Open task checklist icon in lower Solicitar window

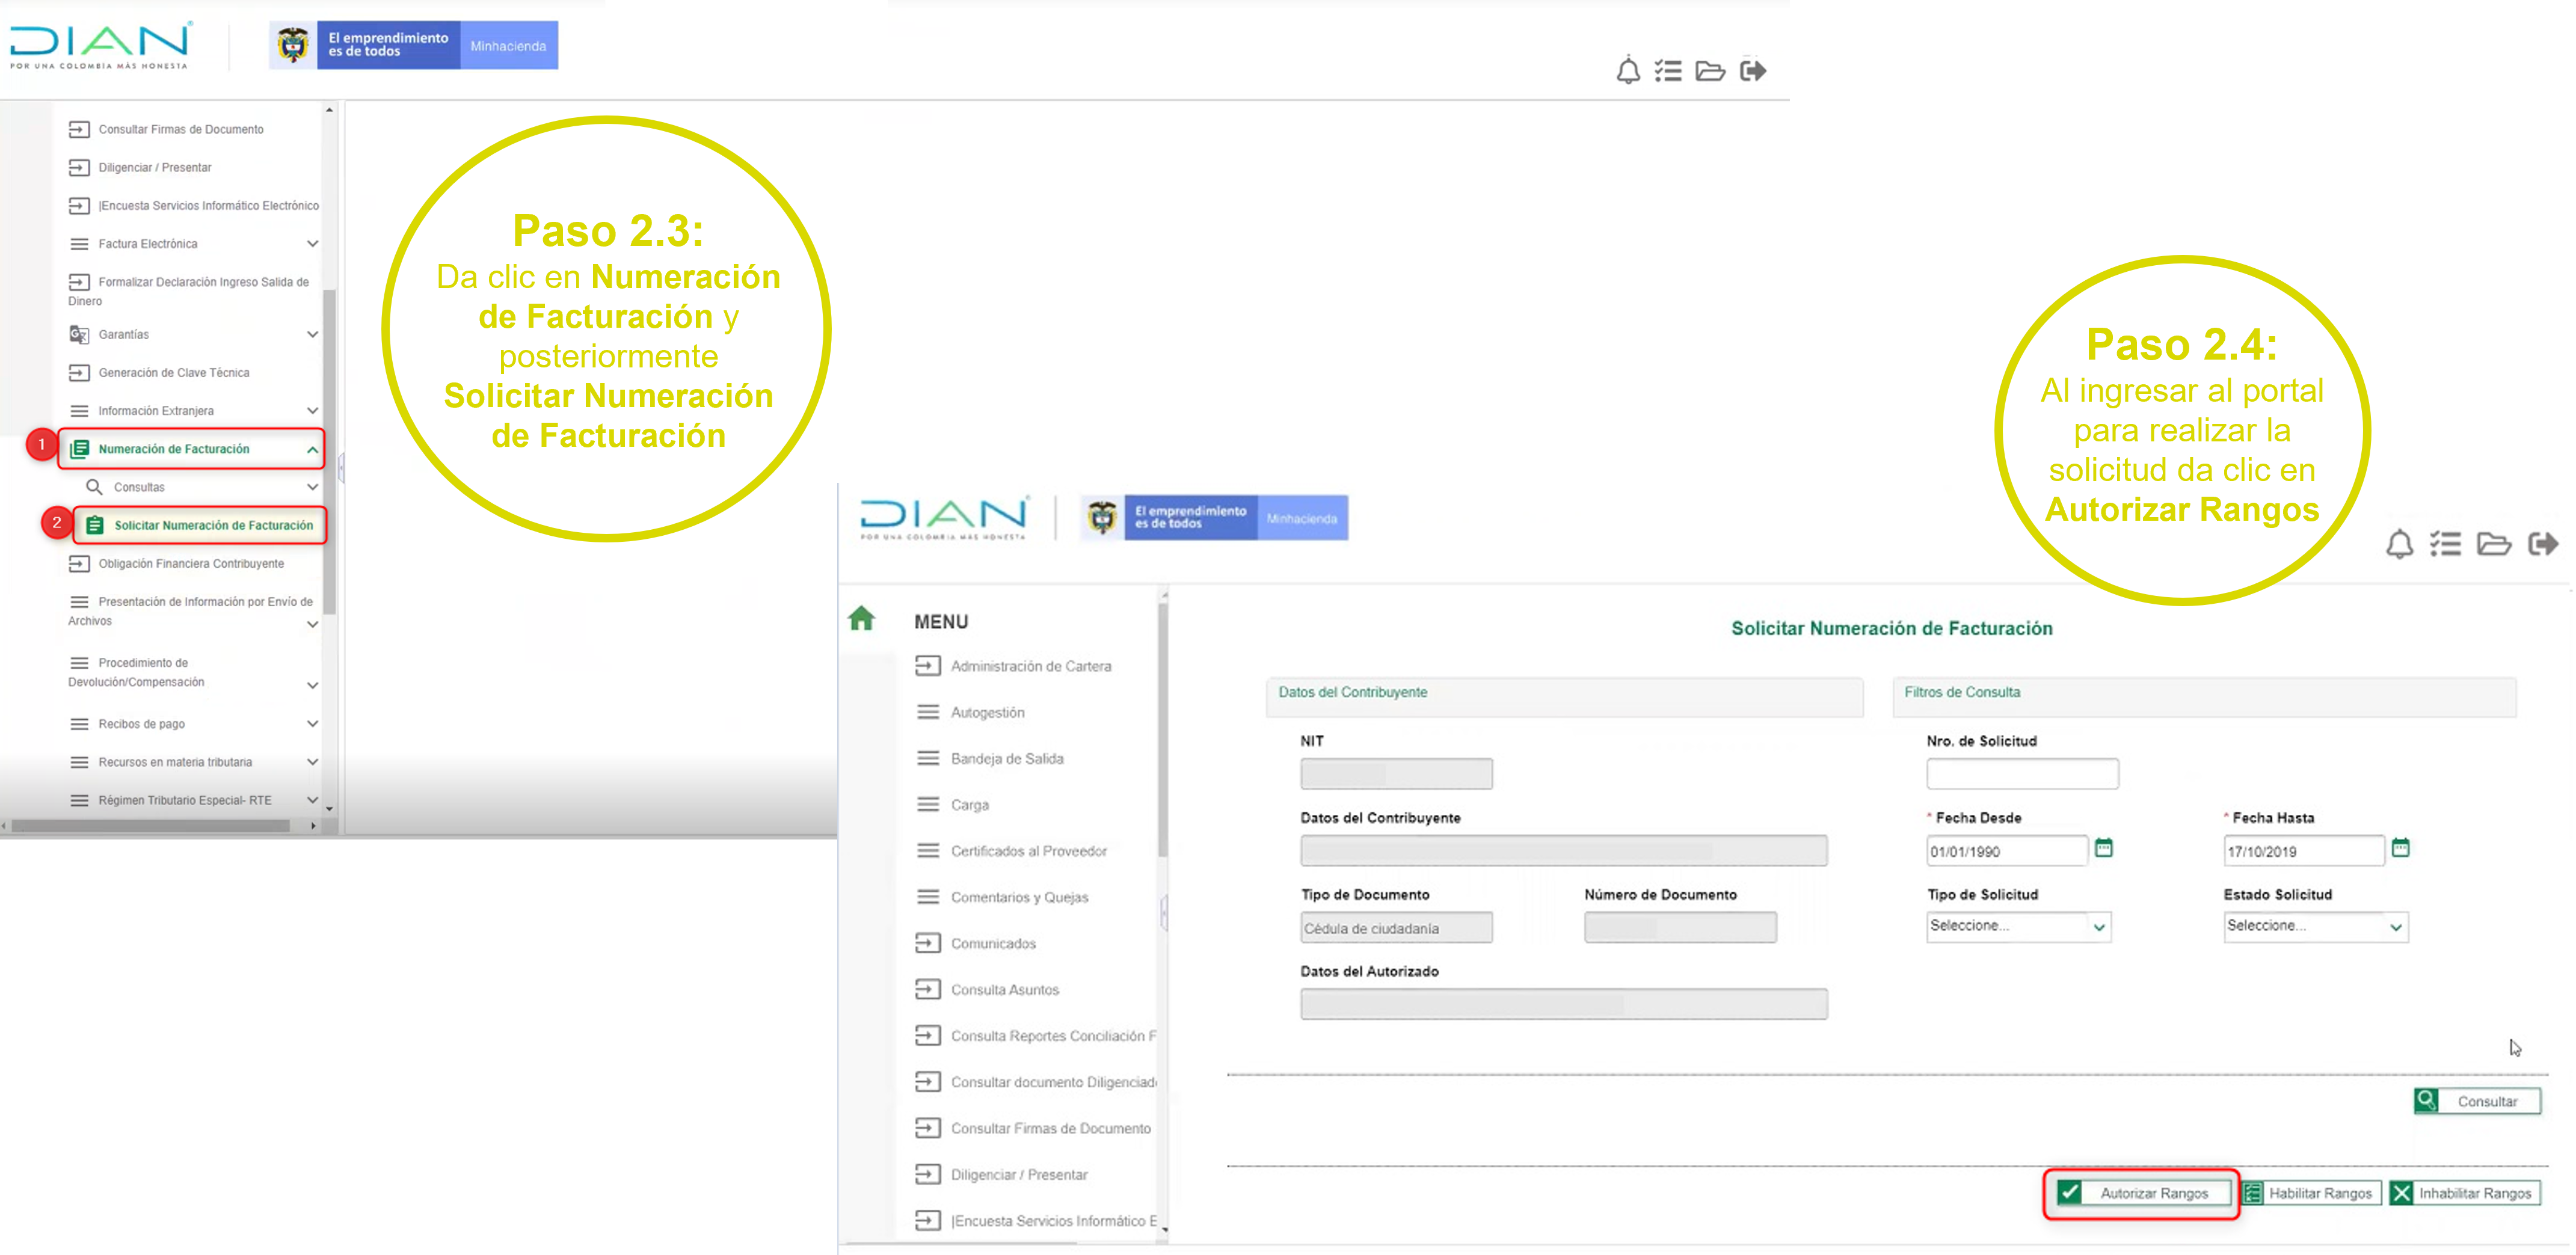(2445, 544)
